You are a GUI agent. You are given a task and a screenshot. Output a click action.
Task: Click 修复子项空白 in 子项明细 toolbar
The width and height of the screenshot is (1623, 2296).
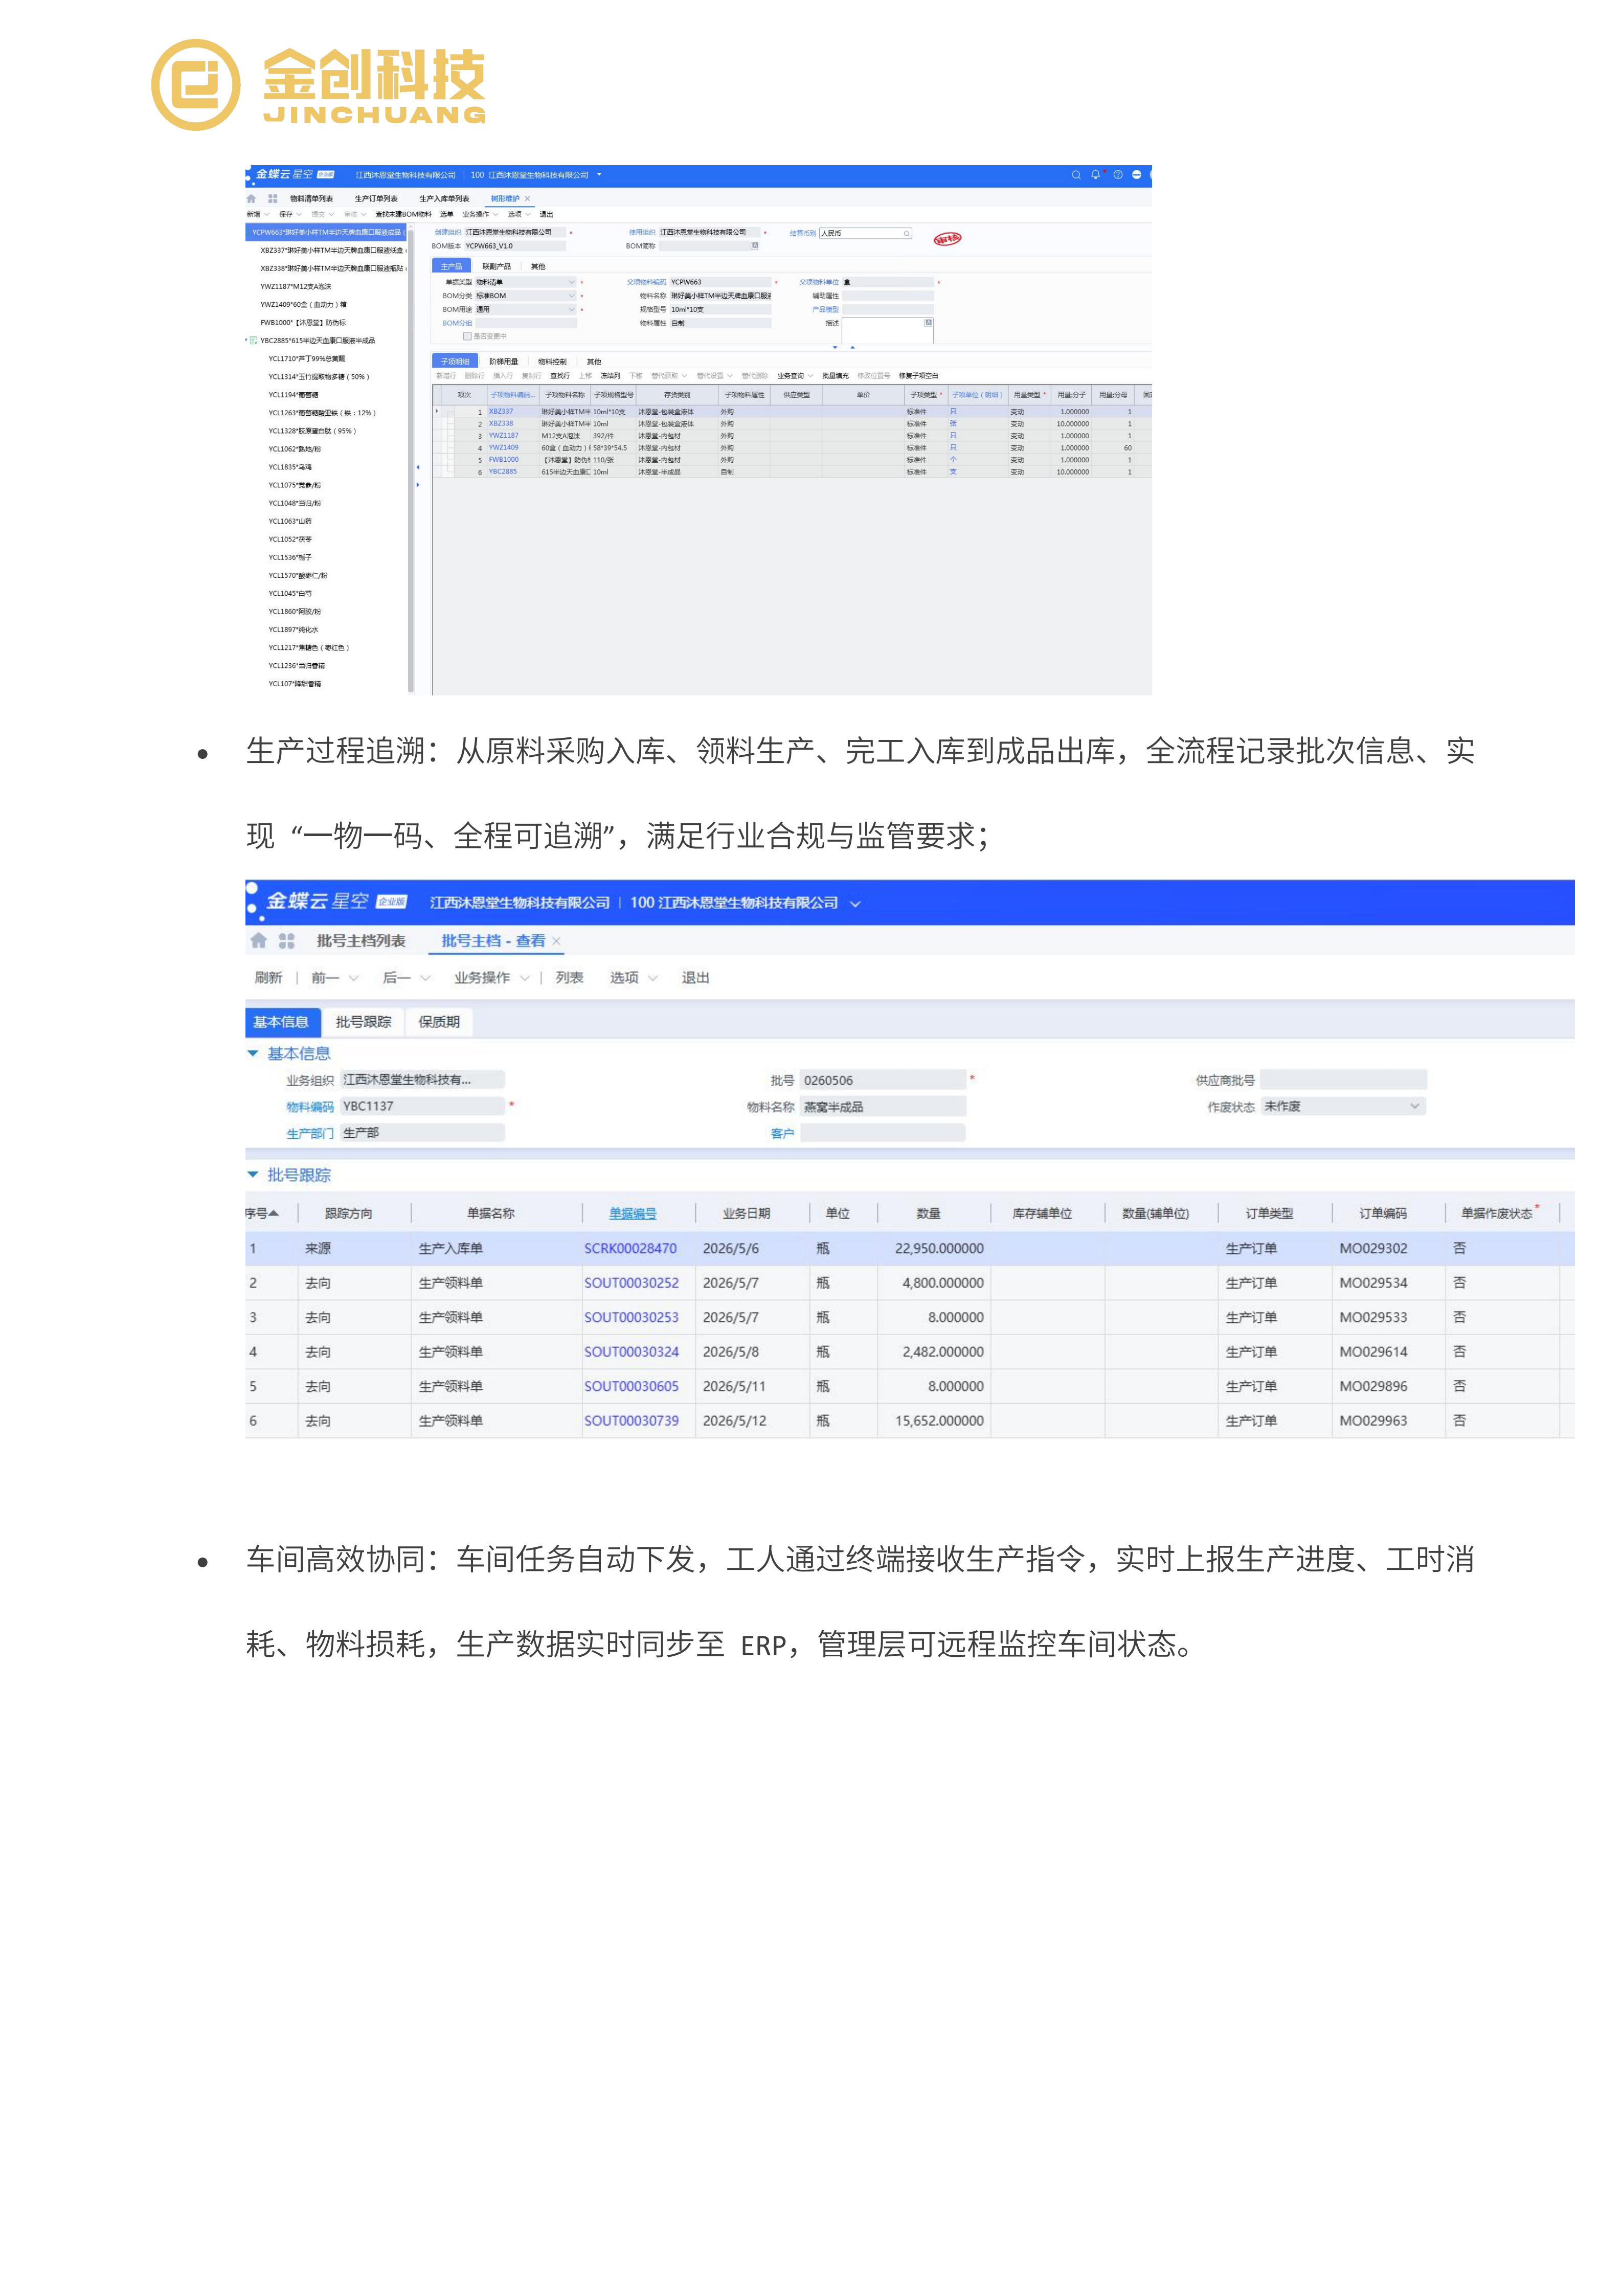pos(918,376)
